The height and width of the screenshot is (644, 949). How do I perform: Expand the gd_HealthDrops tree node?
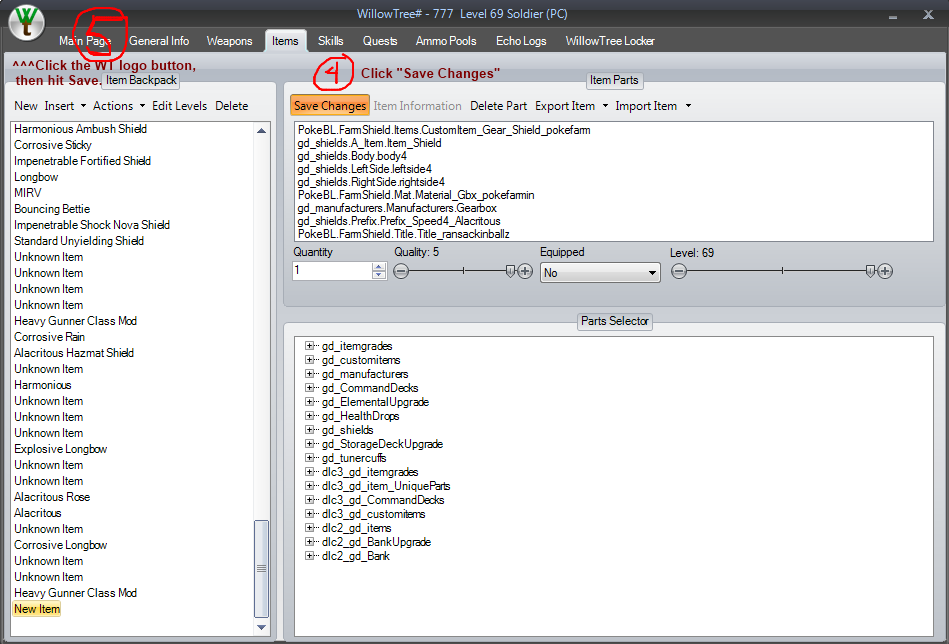[x=309, y=415]
